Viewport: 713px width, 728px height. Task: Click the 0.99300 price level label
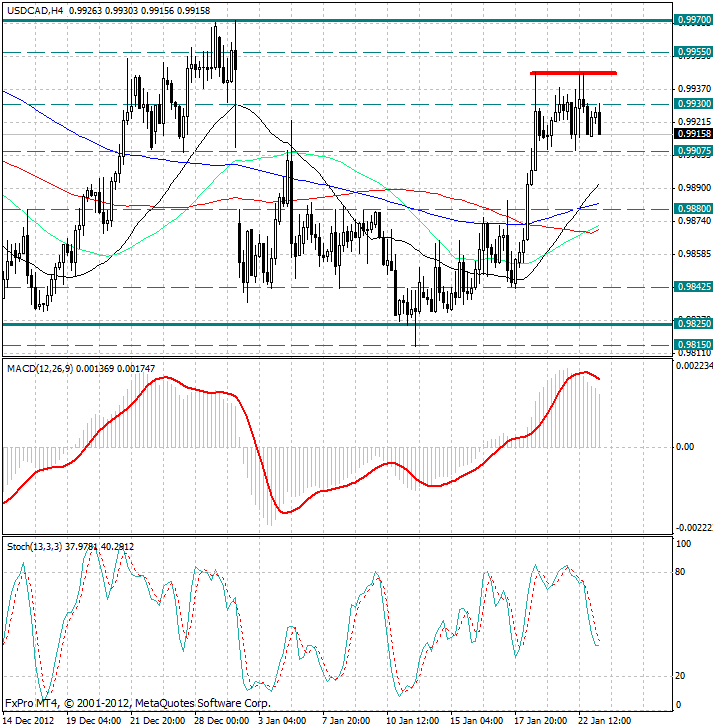point(694,104)
